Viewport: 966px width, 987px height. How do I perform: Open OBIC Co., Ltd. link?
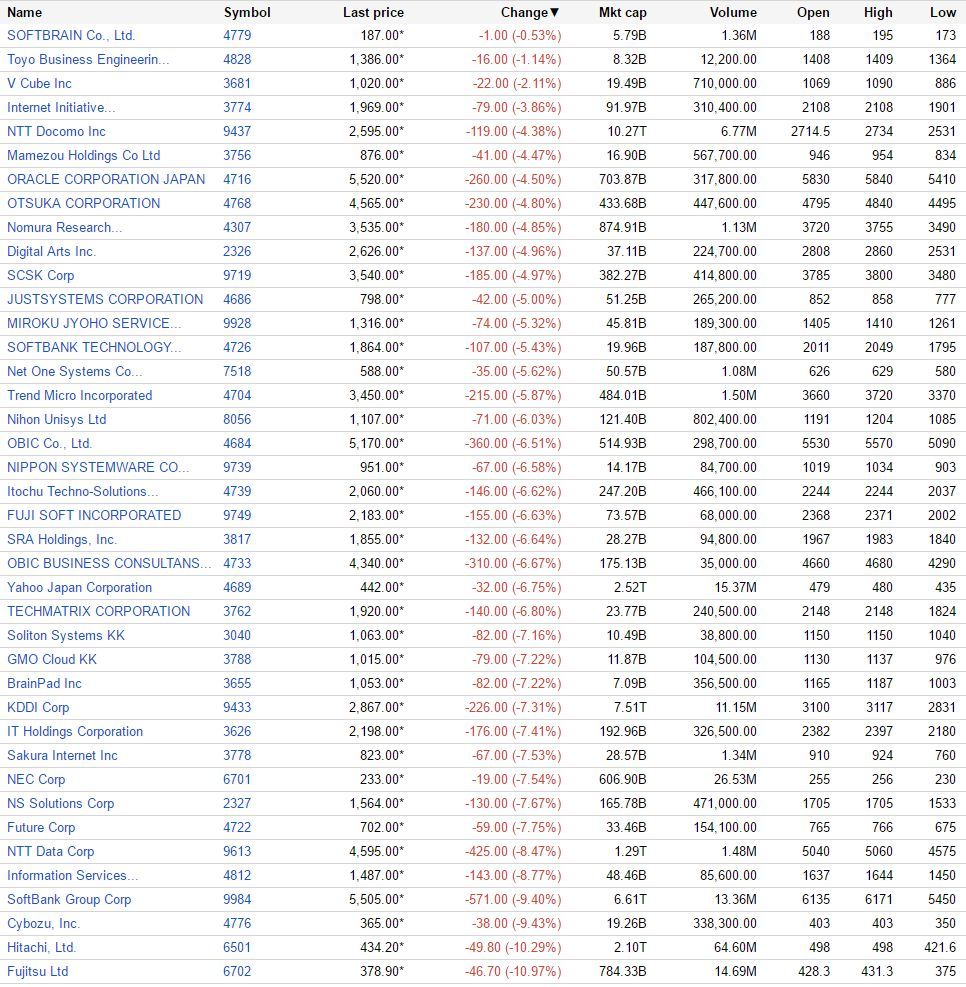tap(50, 443)
